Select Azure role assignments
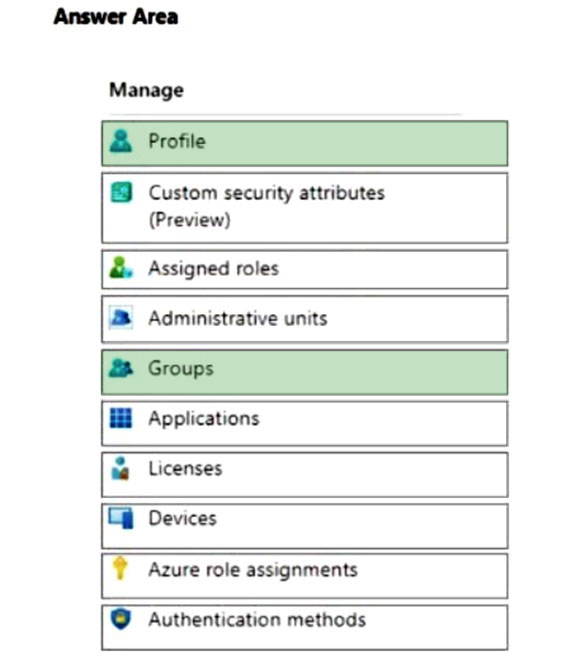This screenshot has width=585, height=663. (305, 576)
